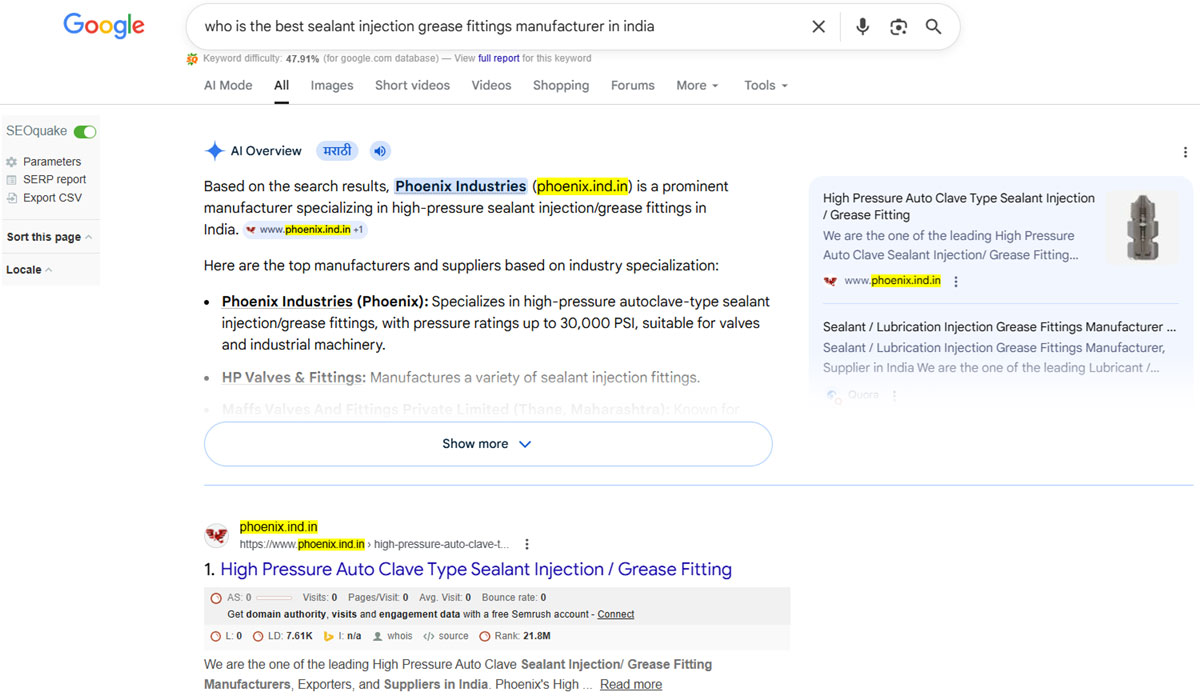Click the Semrush Connect link
1200x699 pixels.
click(x=616, y=614)
